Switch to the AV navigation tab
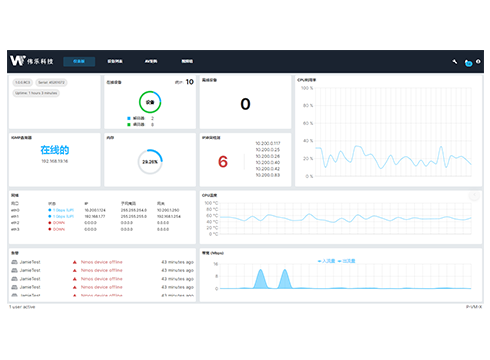 point(151,61)
